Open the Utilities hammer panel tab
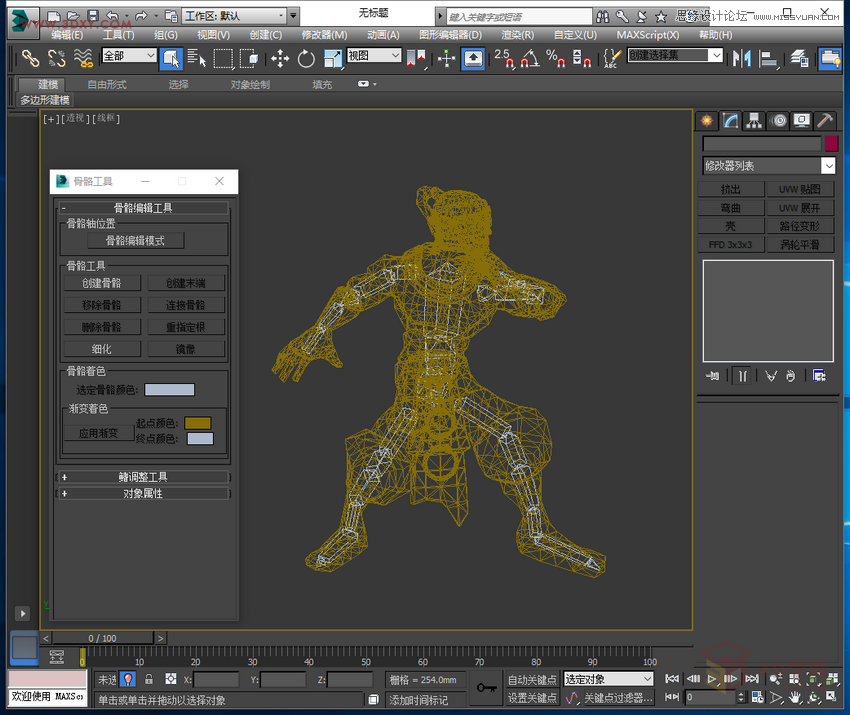Viewport: 850px width, 715px height. pyautogui.click(x=825, y=120)
